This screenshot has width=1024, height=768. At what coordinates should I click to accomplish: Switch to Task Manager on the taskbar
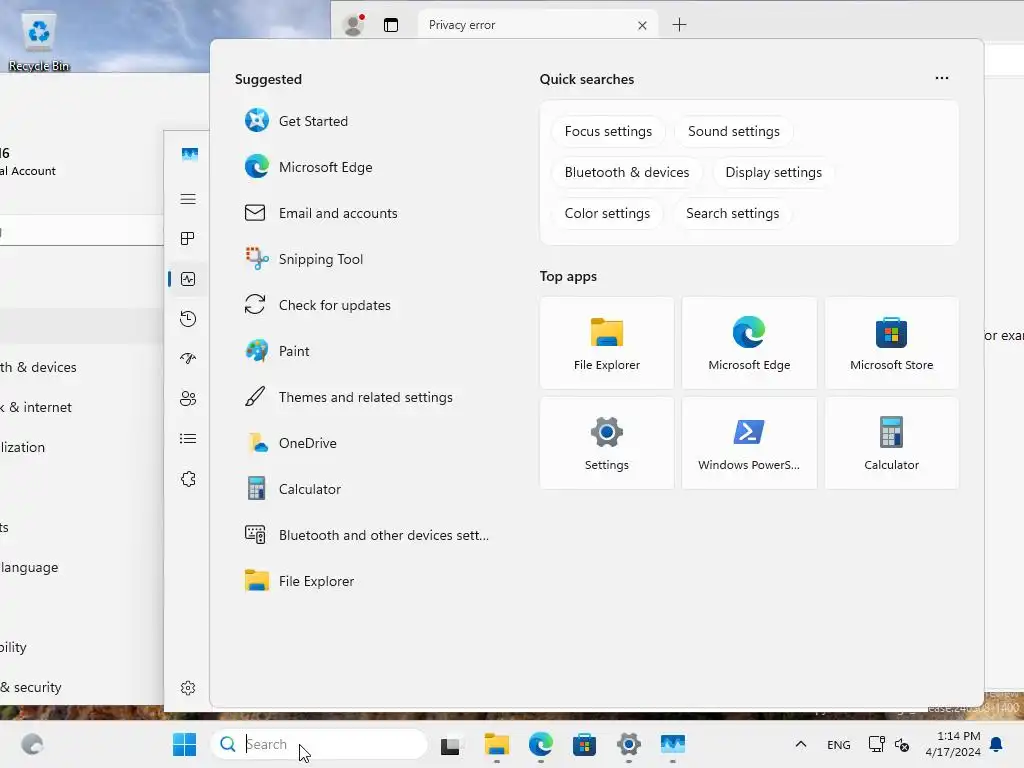pos(673,744)
